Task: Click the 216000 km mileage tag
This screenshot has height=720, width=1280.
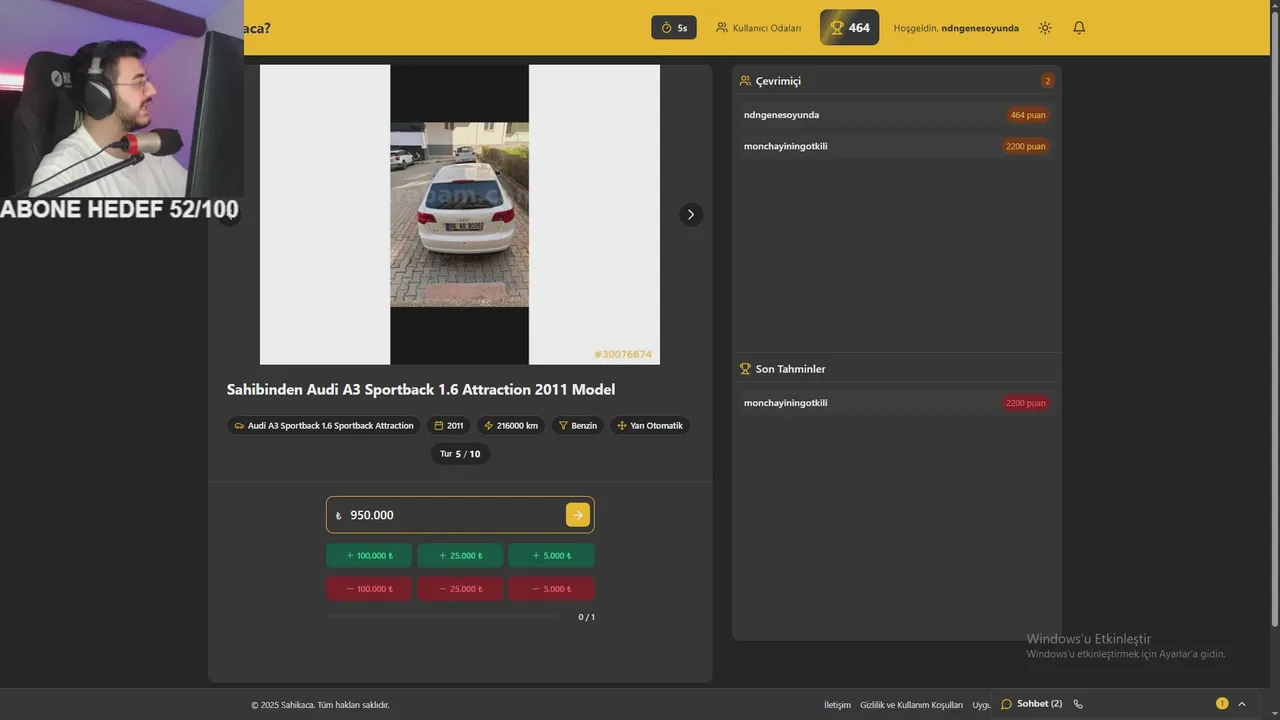Action: click(x=511, y=426)
